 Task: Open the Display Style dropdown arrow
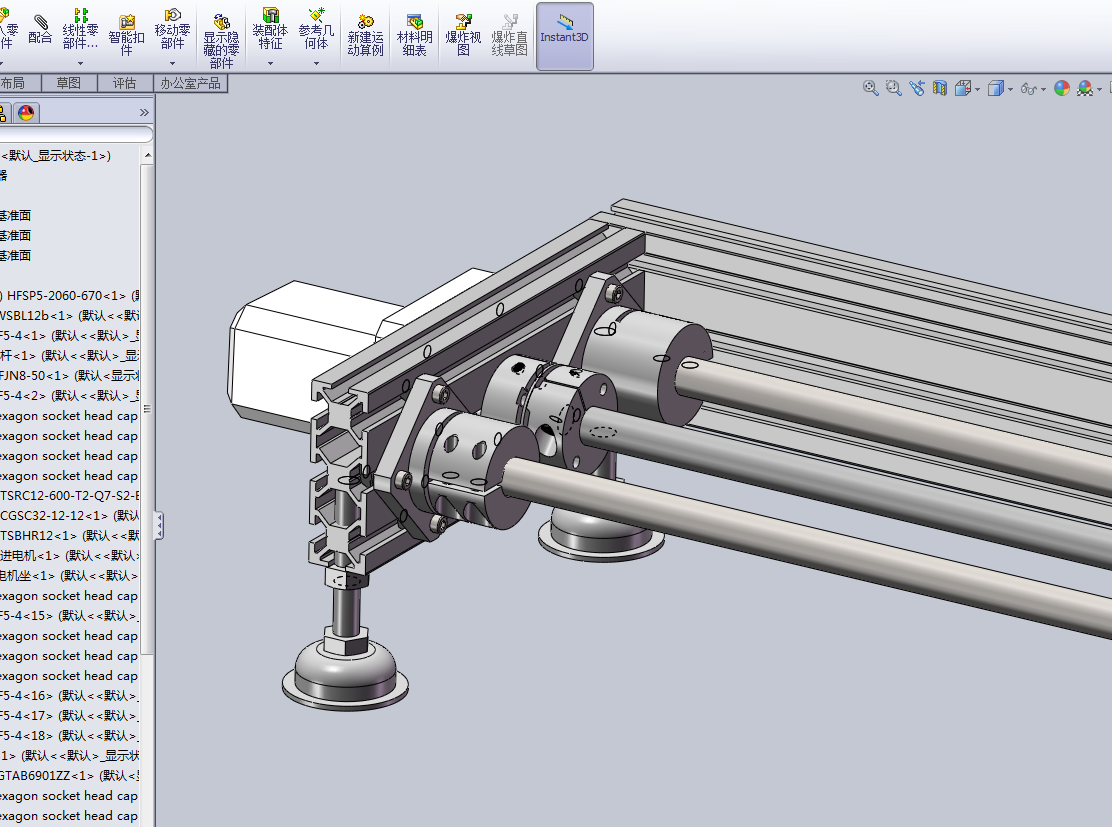[x=1010, y=89]
